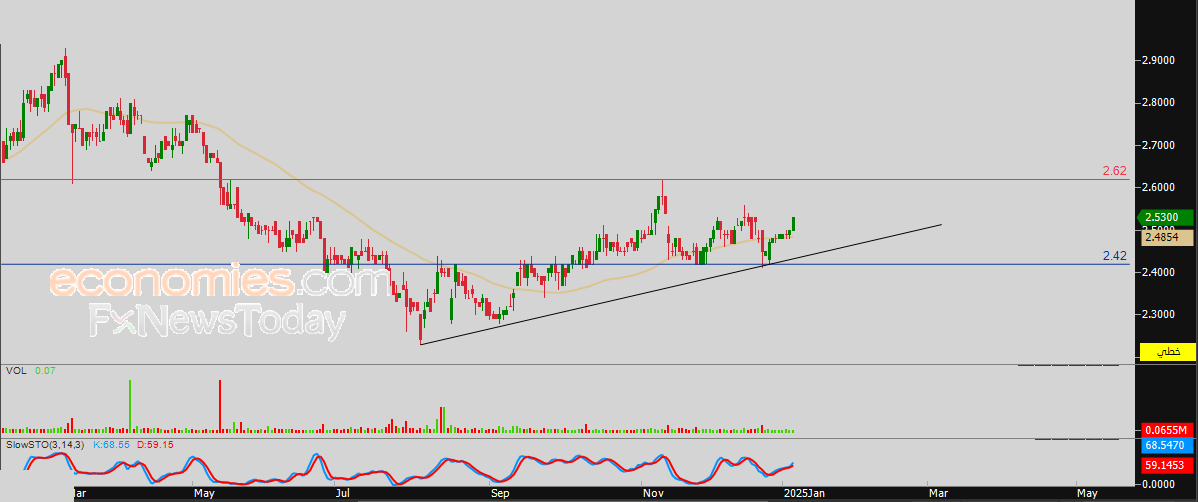The image size is (1198, 502).
Task: Click the tallest green volume spike bar
Action: 130,406
